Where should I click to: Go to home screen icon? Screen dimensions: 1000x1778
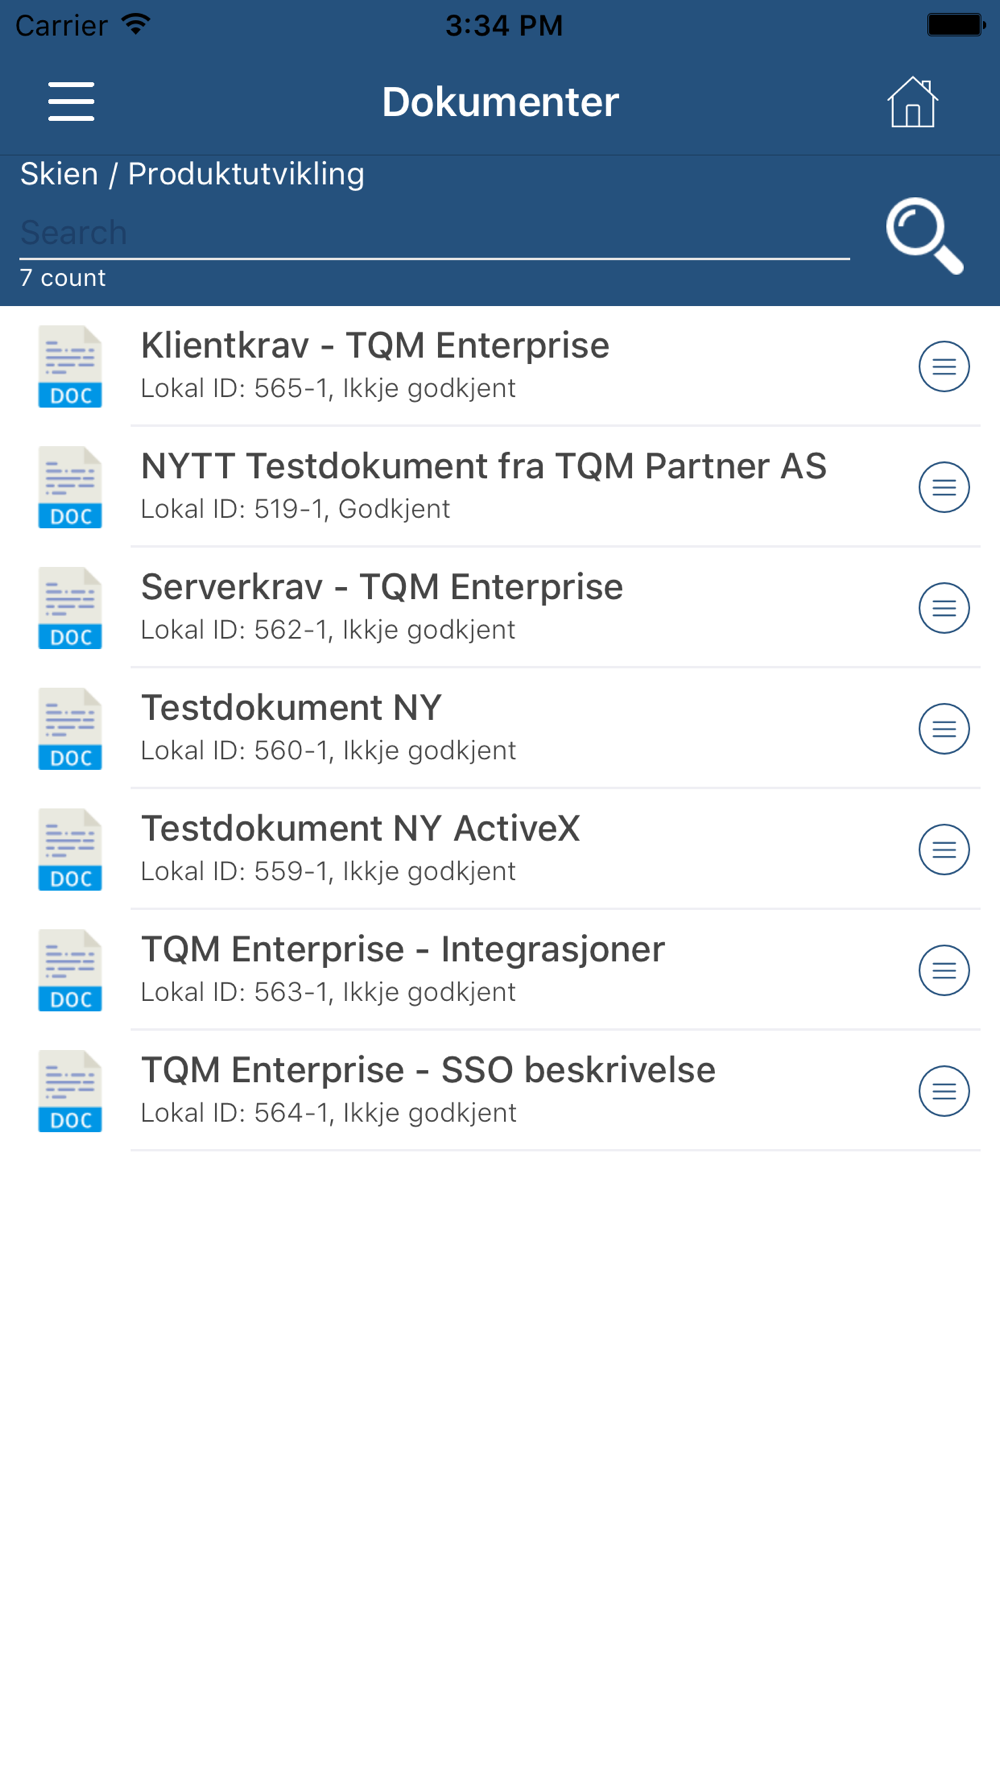click(x=912, y=102)
